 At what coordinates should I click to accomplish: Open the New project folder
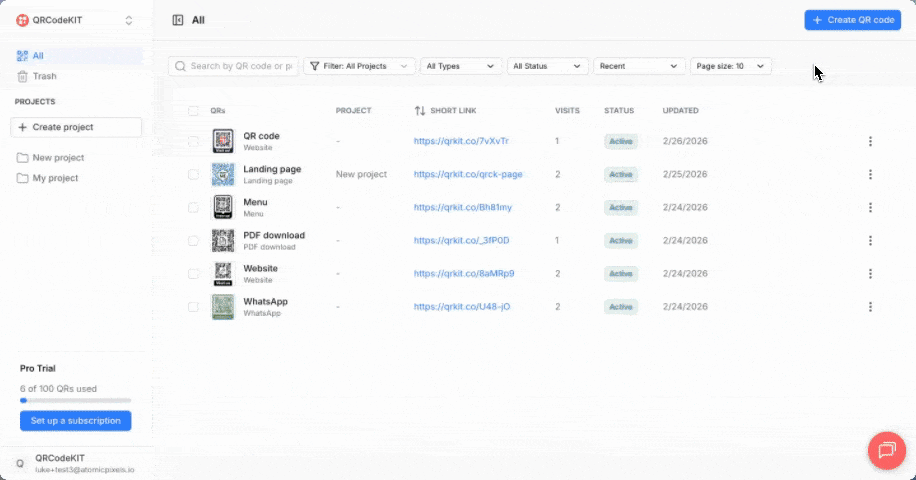58,158
